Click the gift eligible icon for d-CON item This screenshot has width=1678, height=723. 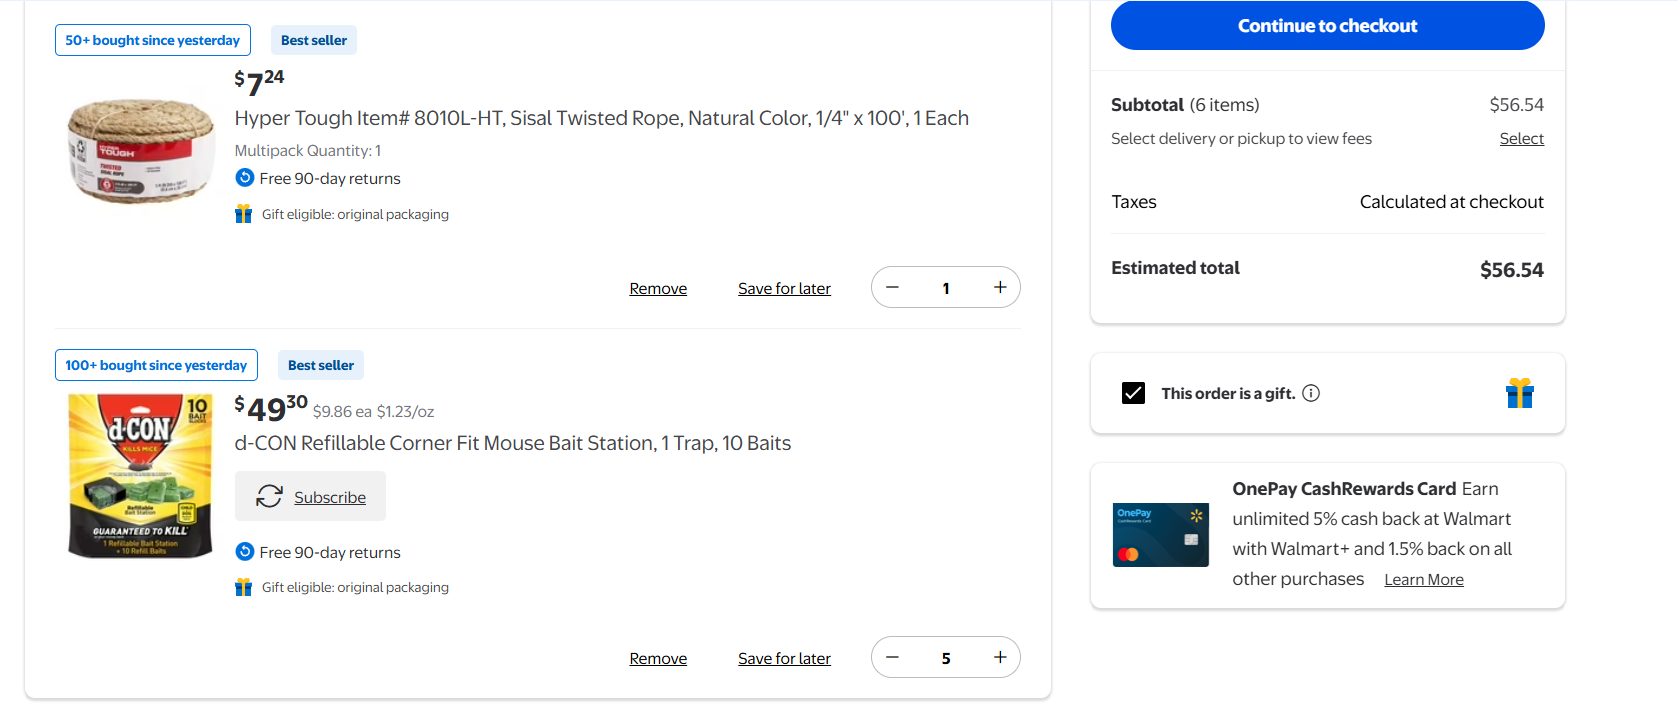click(243, 587)
